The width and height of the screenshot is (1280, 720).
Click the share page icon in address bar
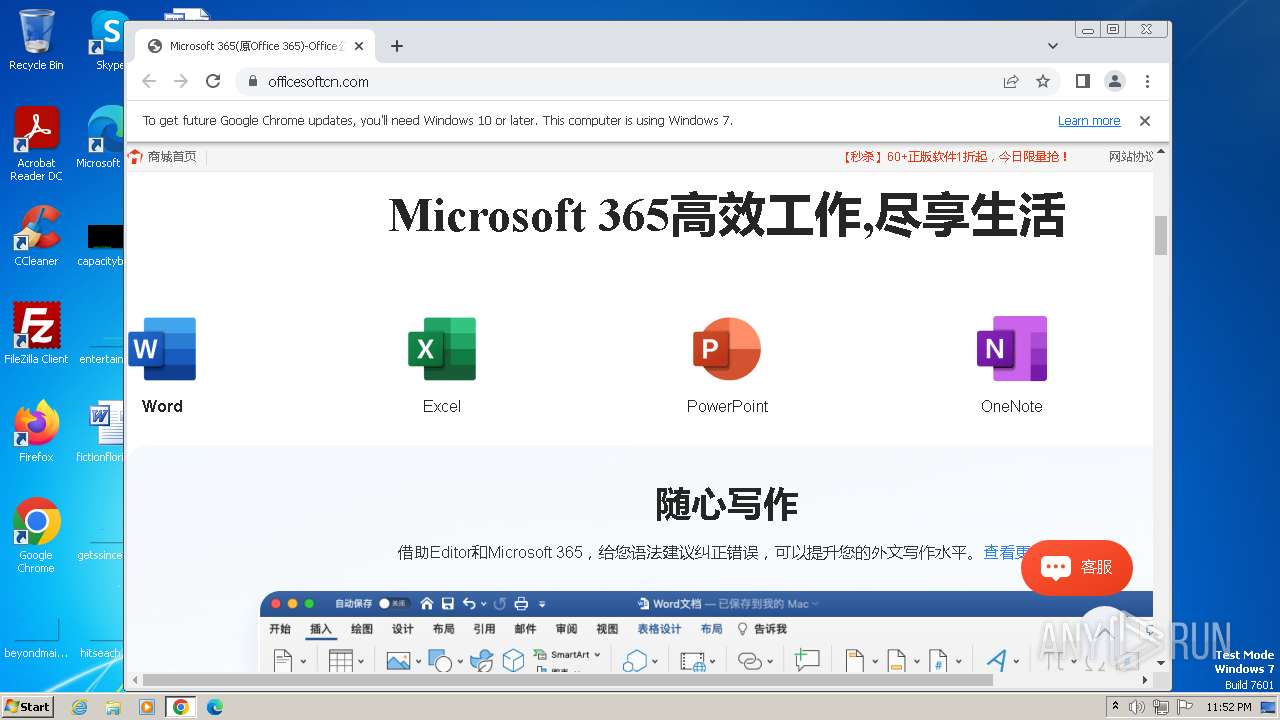point(1011,82)
